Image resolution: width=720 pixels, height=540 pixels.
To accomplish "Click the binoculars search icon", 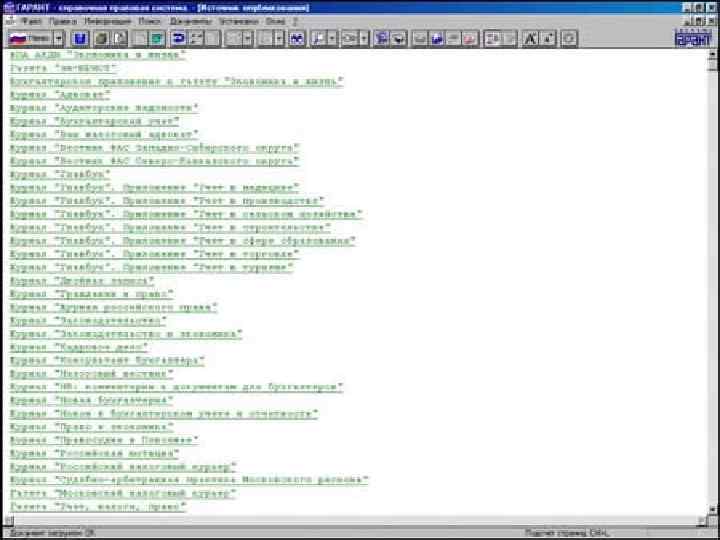I will click(297, 39).
